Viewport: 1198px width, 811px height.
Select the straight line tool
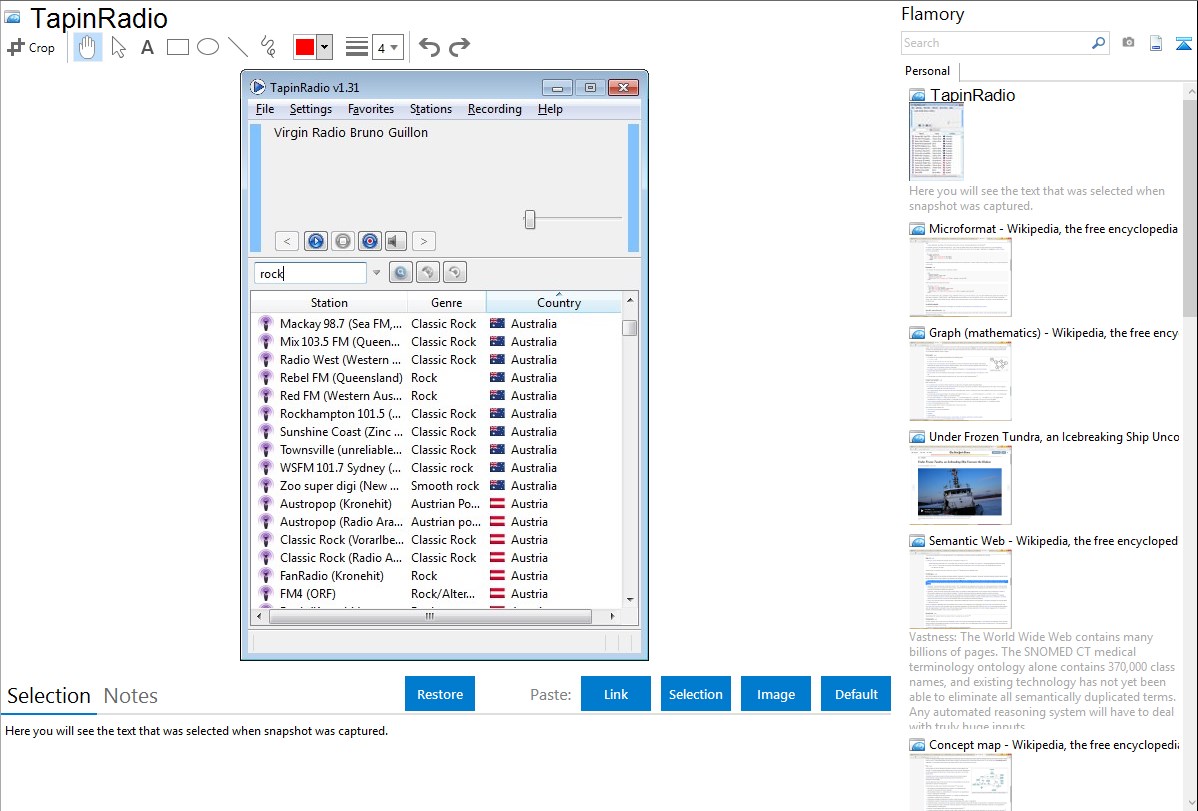click(238, 47)
